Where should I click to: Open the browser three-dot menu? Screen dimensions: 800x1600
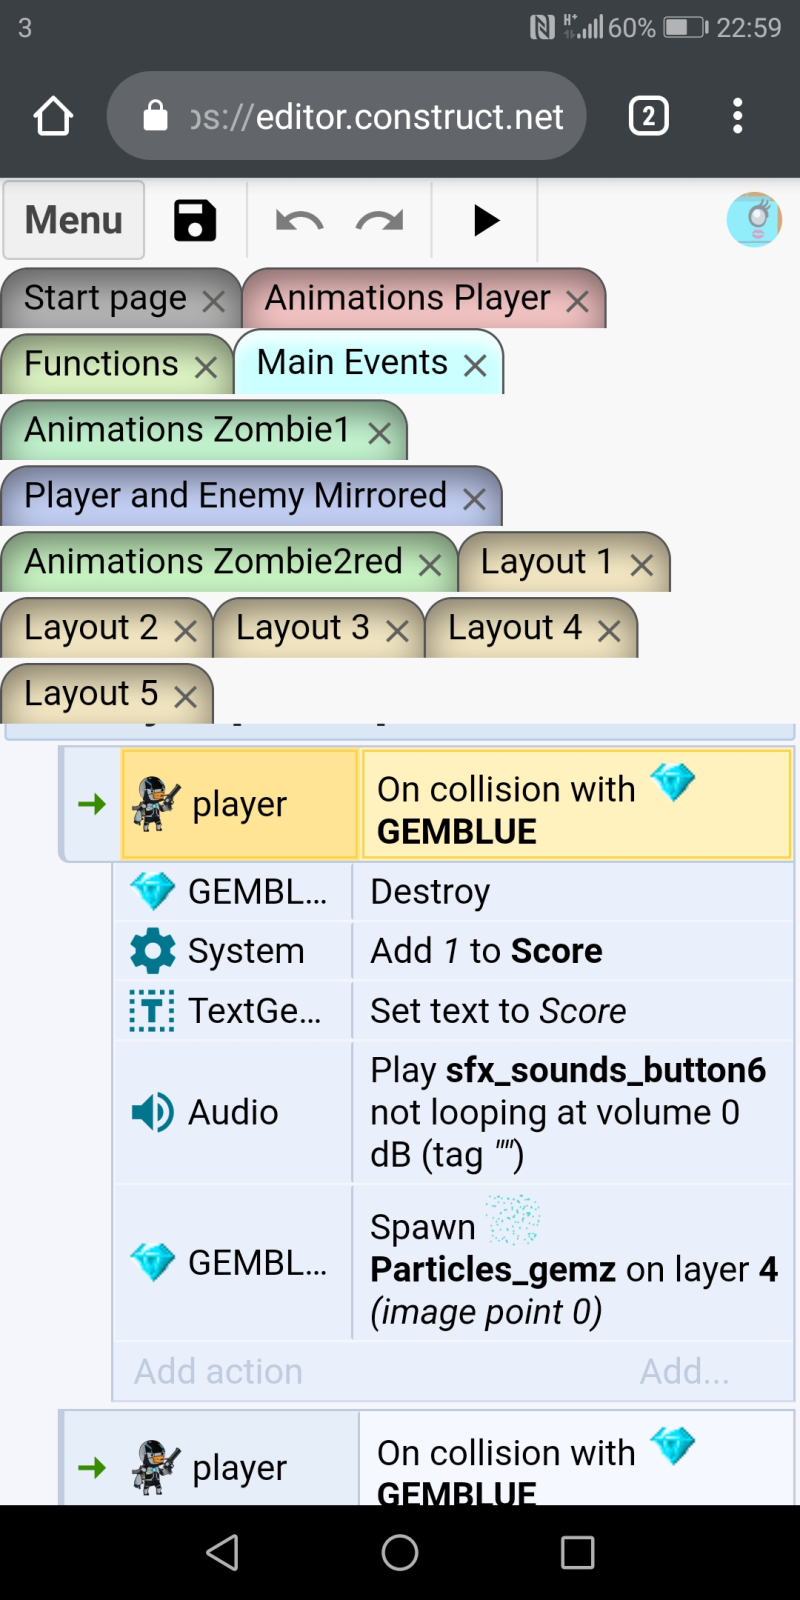[x=738, y=116]
